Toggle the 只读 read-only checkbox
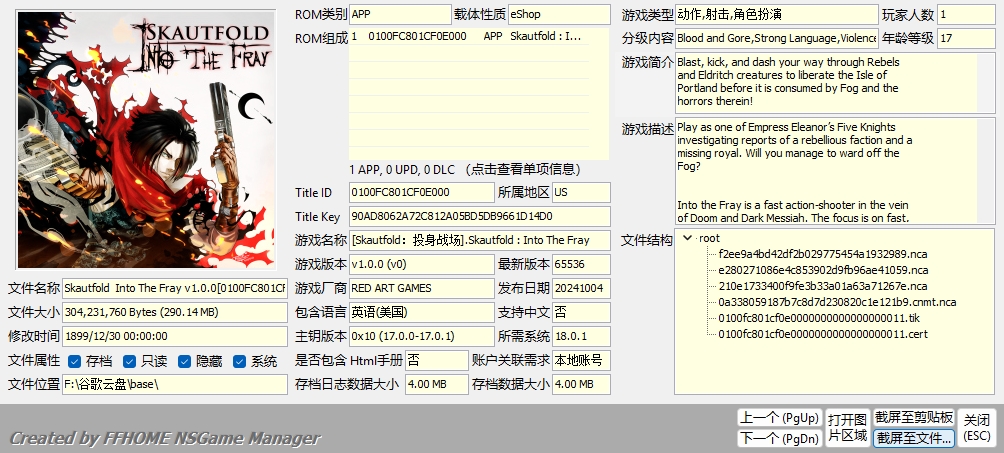Image resolution: width=1004 pixels, height=453 pixels. (x=129, y=361)
